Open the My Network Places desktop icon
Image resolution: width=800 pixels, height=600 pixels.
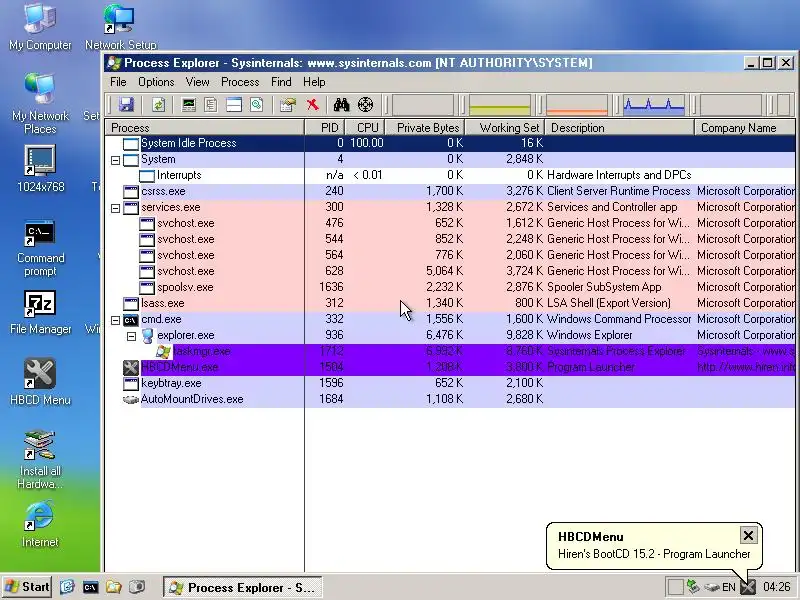point(40,104)
